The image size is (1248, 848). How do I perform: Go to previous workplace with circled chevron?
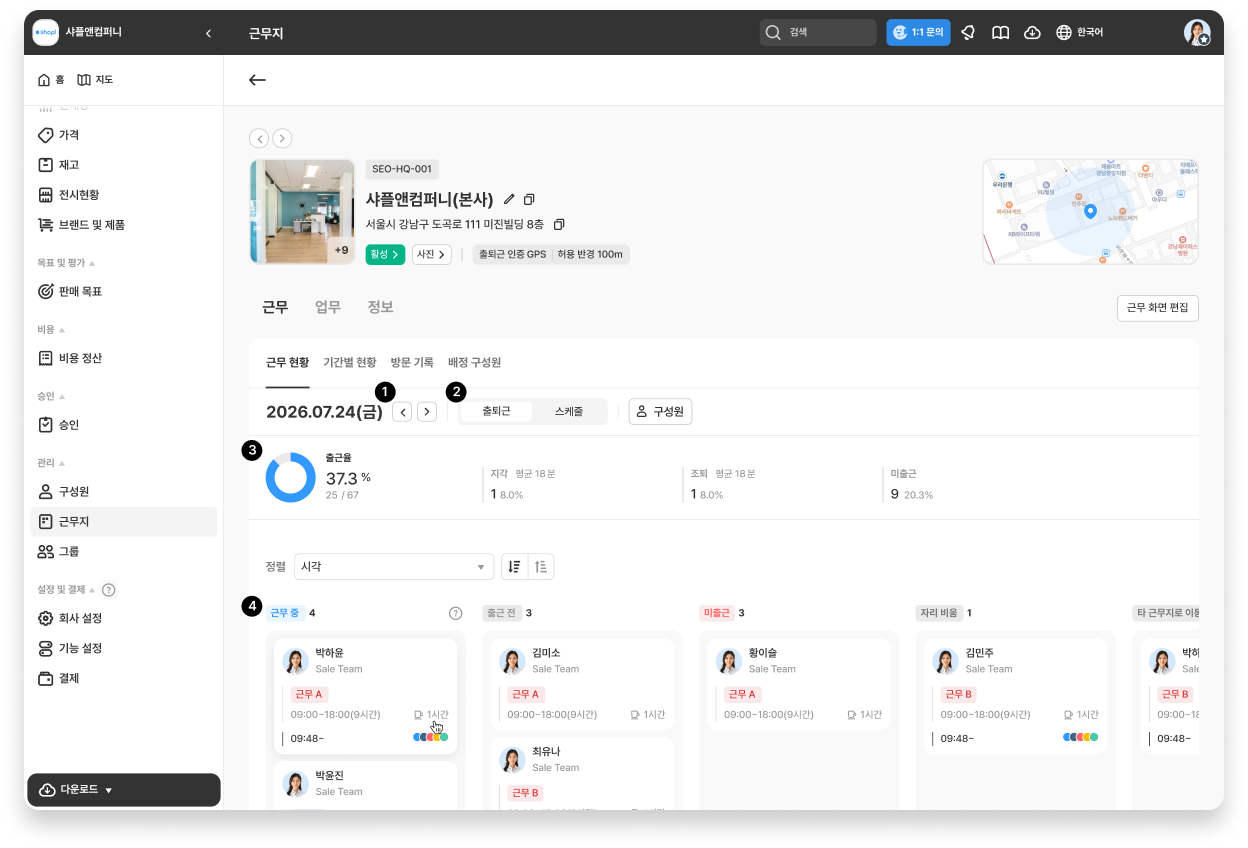tap(259, 138)
